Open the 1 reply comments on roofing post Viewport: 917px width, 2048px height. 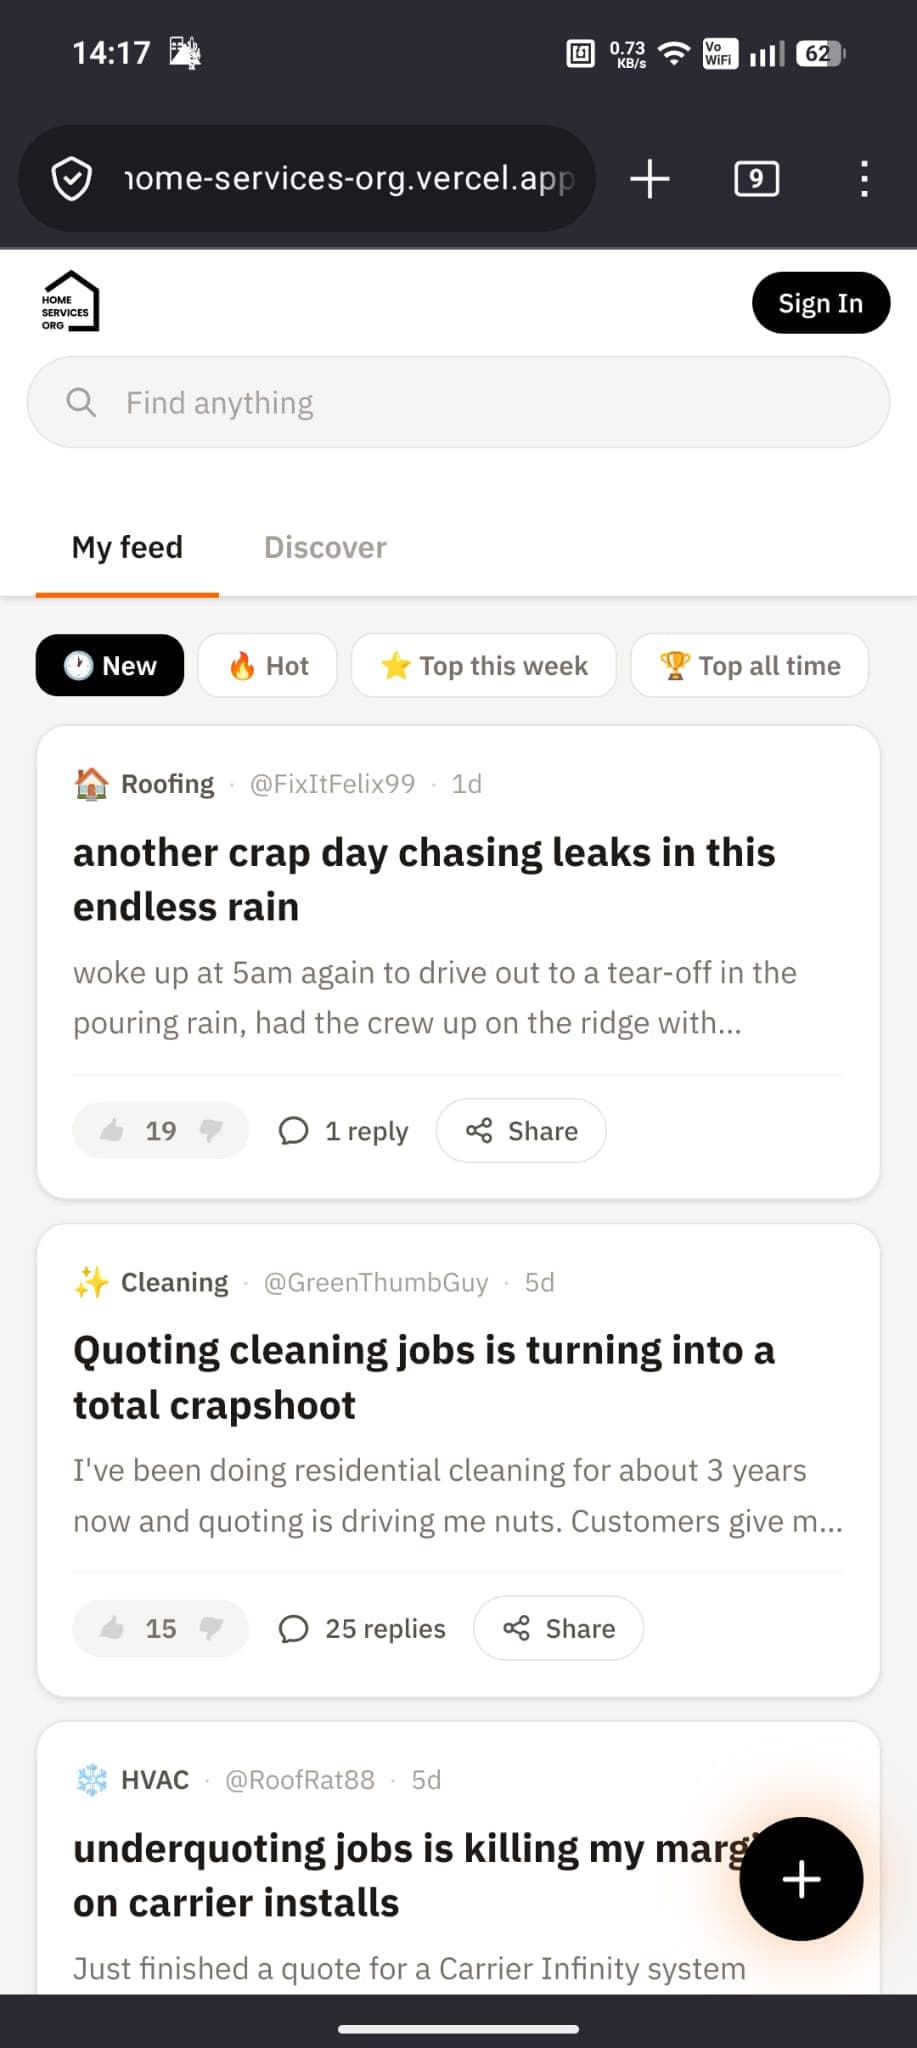point(344,1131)
